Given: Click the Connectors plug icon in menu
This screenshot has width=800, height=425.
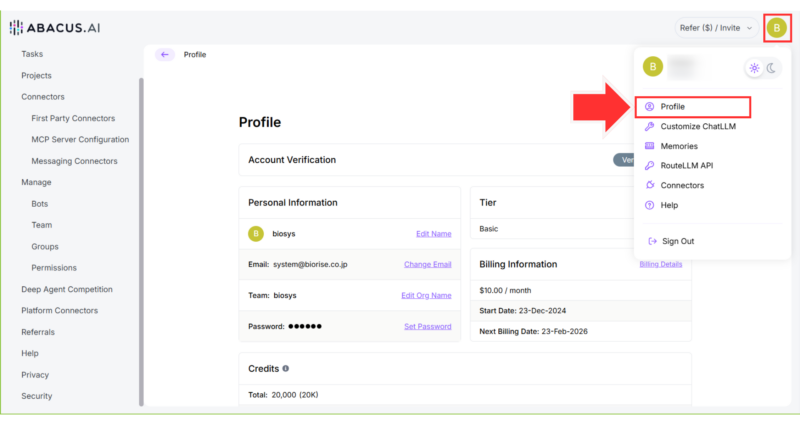Looking at the screenshot, I should coord(649,185).
